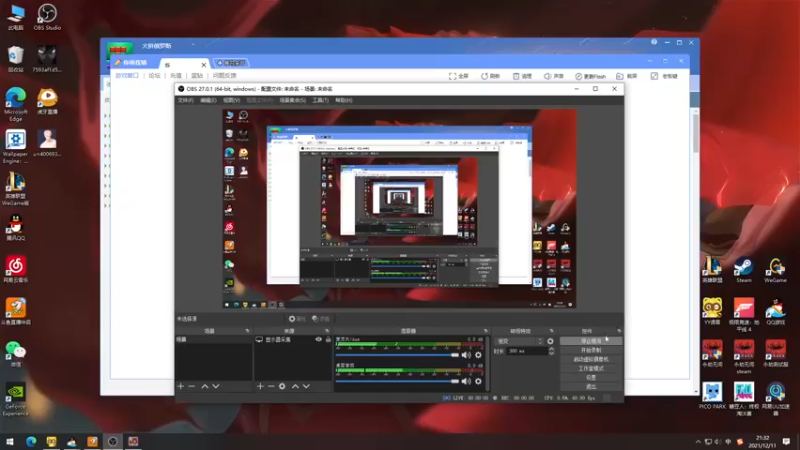Screen dimensions: 800x450
Task: Click Update Flash icon in browser toolbar
Action: pyautogui.click(x=590, y=76)
